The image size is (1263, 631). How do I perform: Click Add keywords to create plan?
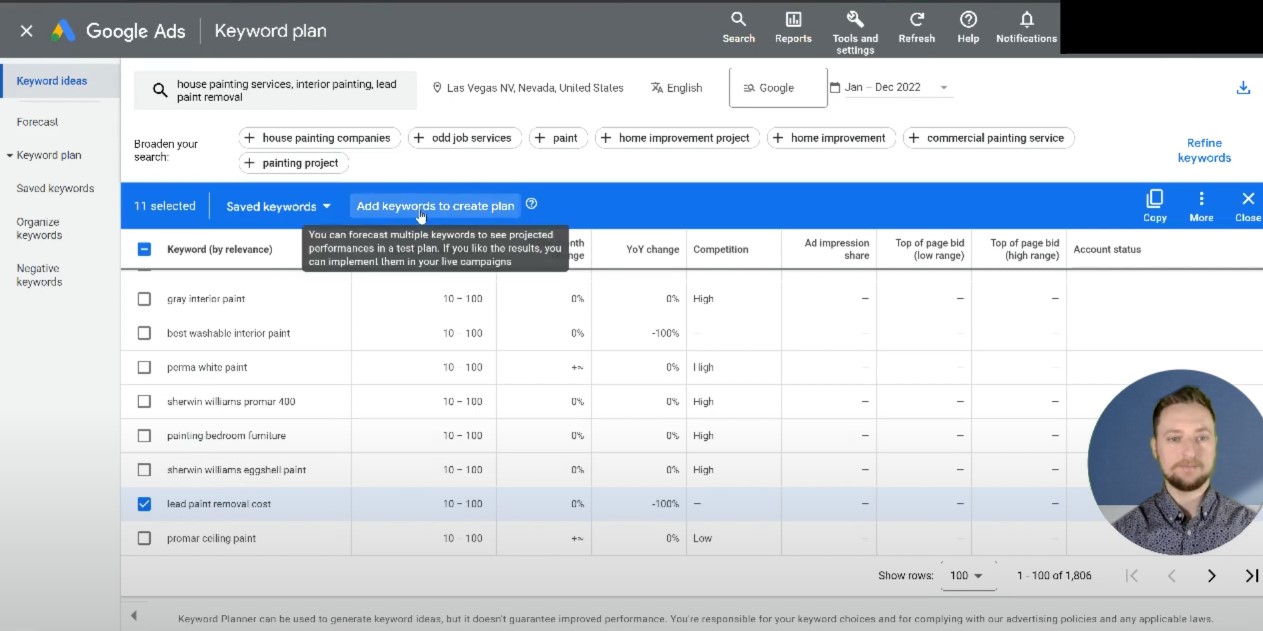(x=436, y=206)
